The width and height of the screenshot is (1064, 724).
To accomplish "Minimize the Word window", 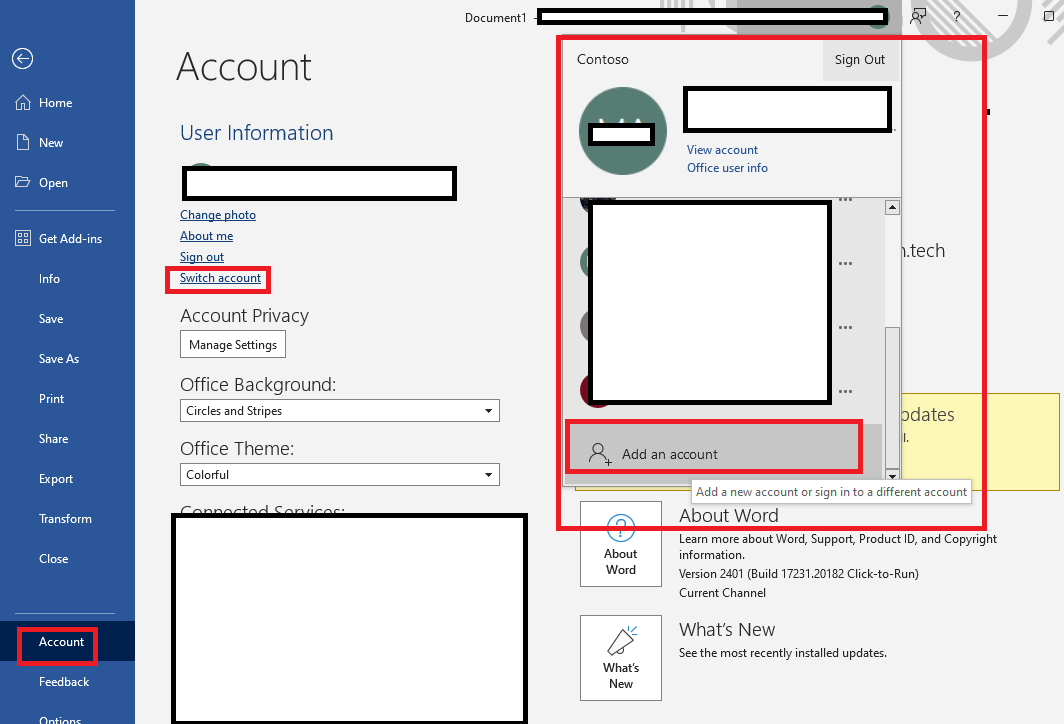I will (1003, 16).
